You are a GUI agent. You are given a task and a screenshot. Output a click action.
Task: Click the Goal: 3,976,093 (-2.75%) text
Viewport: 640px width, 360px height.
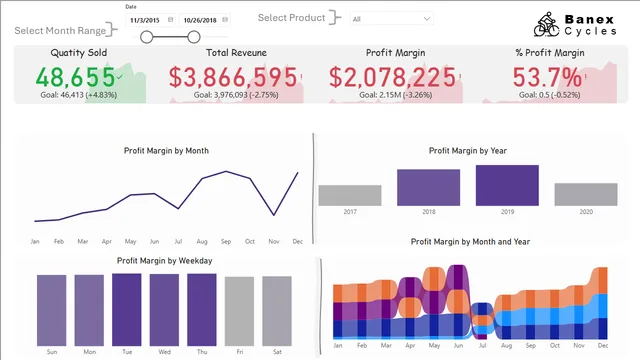coord(236,95)
